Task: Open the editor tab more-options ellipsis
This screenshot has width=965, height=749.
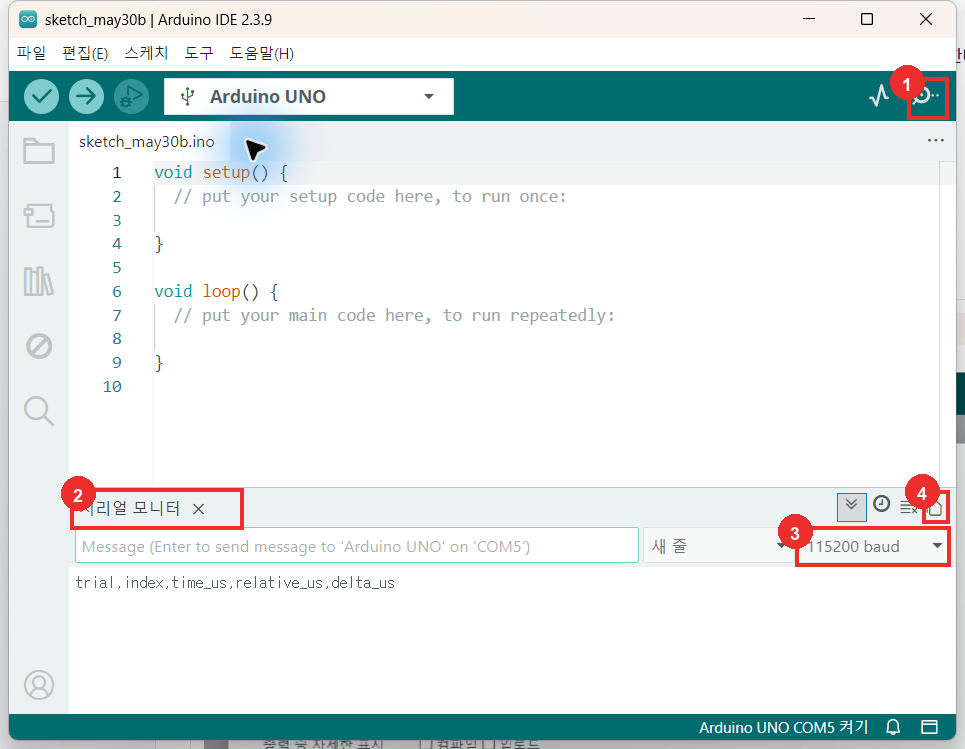Action: [935, 141]
